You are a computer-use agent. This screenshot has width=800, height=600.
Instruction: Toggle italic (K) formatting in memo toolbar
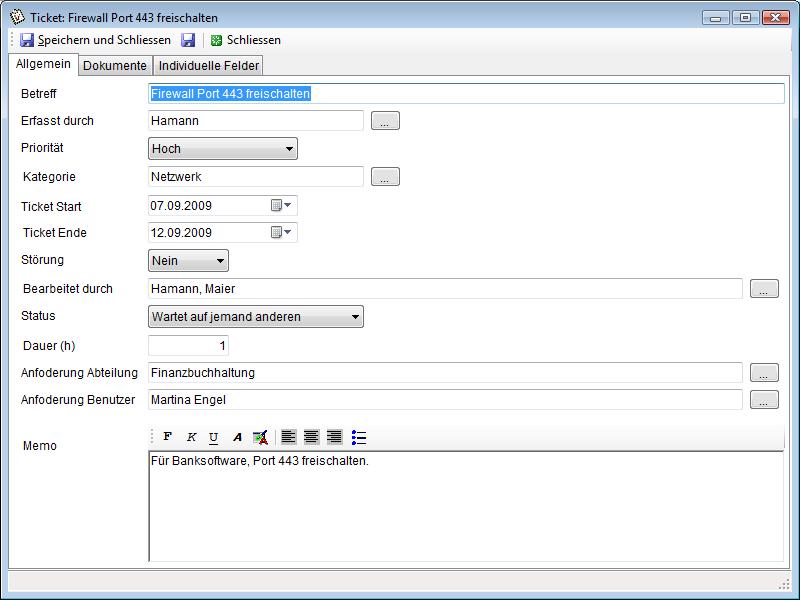pyautogui.click(x=191, y=437)
